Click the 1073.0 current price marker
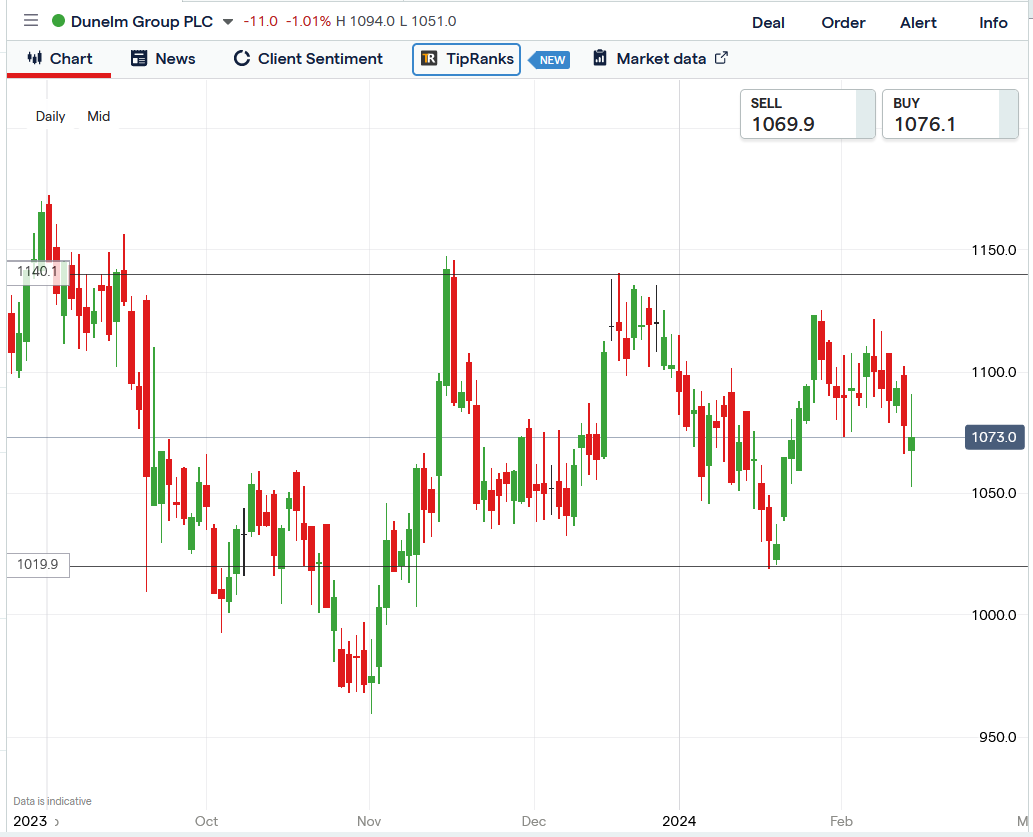Image resolution: width=1033 pixels, height=837 pixels. [x=994, y=437]
